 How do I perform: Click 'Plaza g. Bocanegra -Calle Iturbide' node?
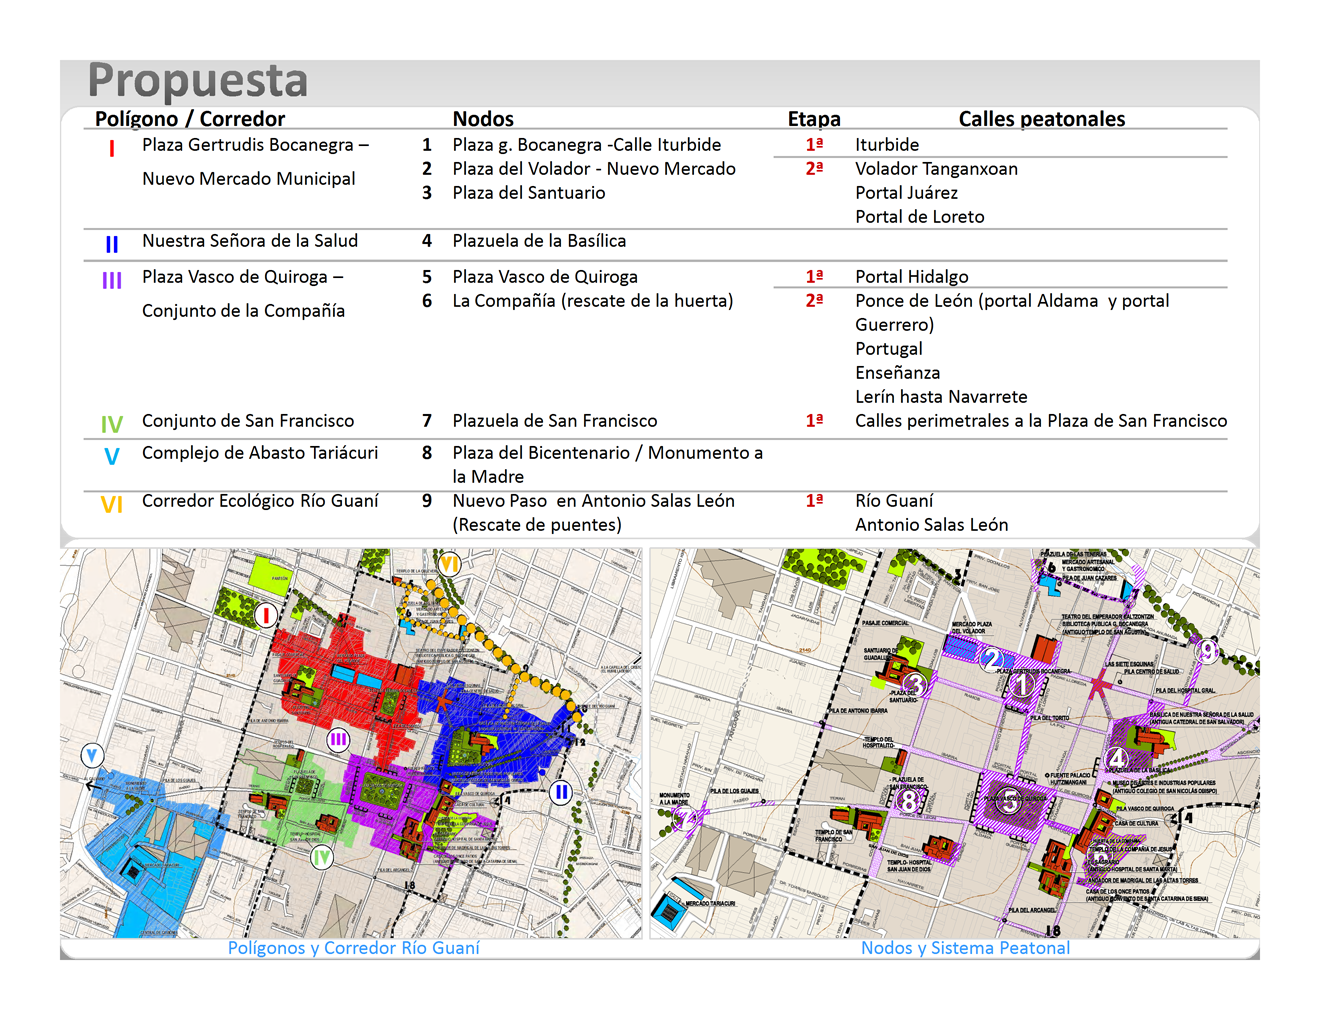click(x=587, y=144)
